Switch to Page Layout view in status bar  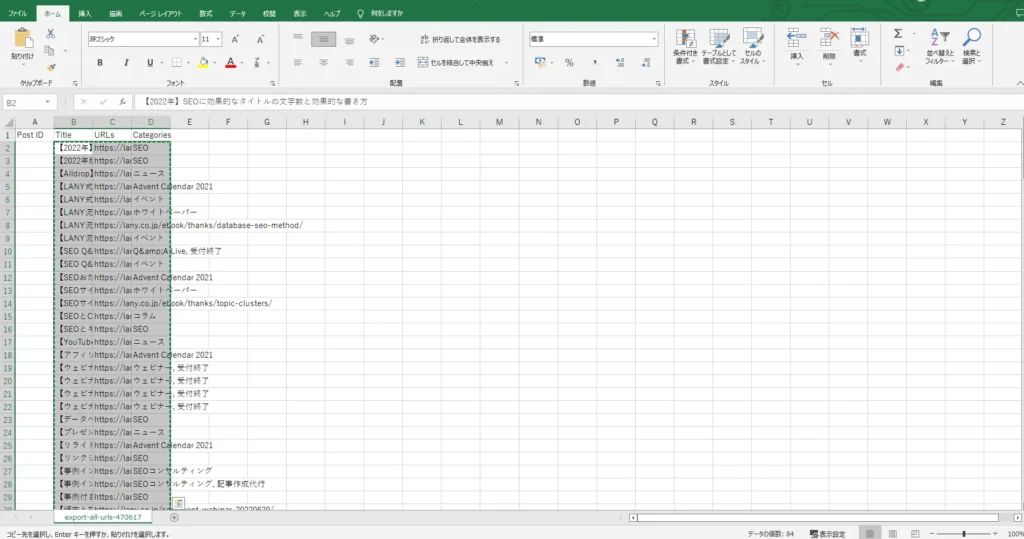[893, 534]
